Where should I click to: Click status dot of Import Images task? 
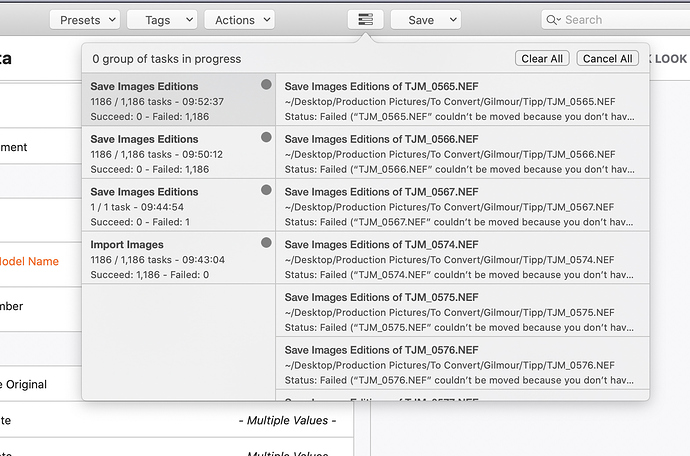266,243
